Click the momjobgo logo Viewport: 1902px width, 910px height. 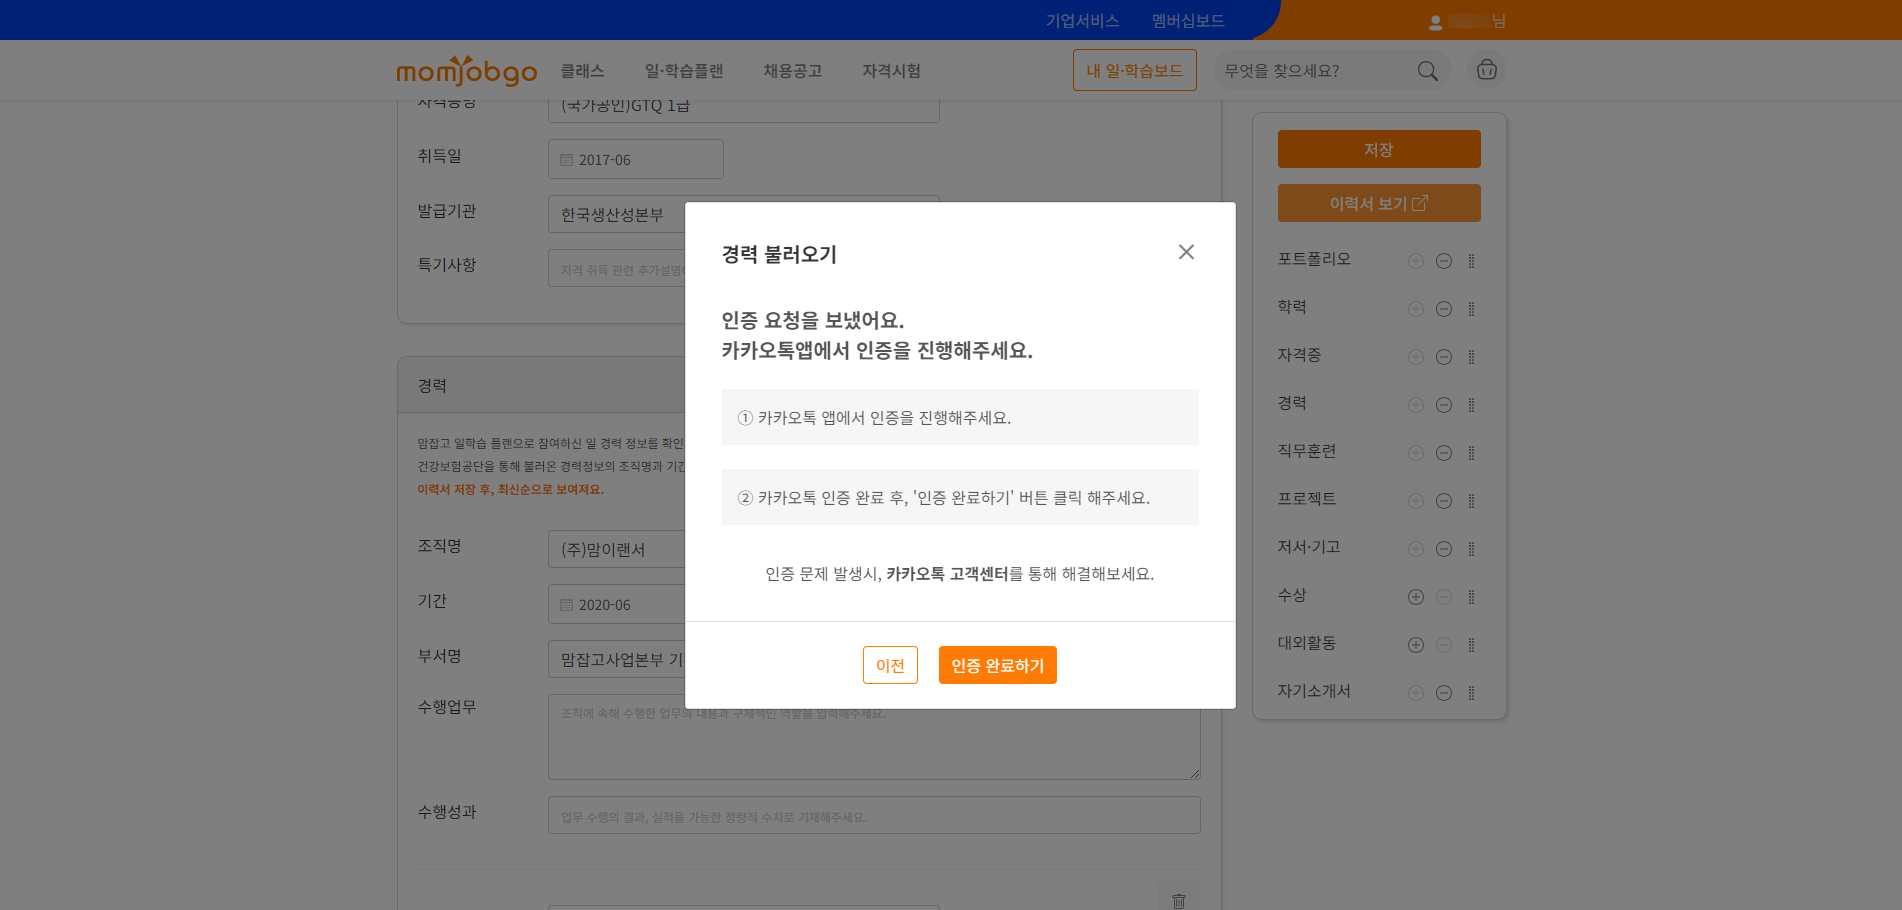coord(466,71)
